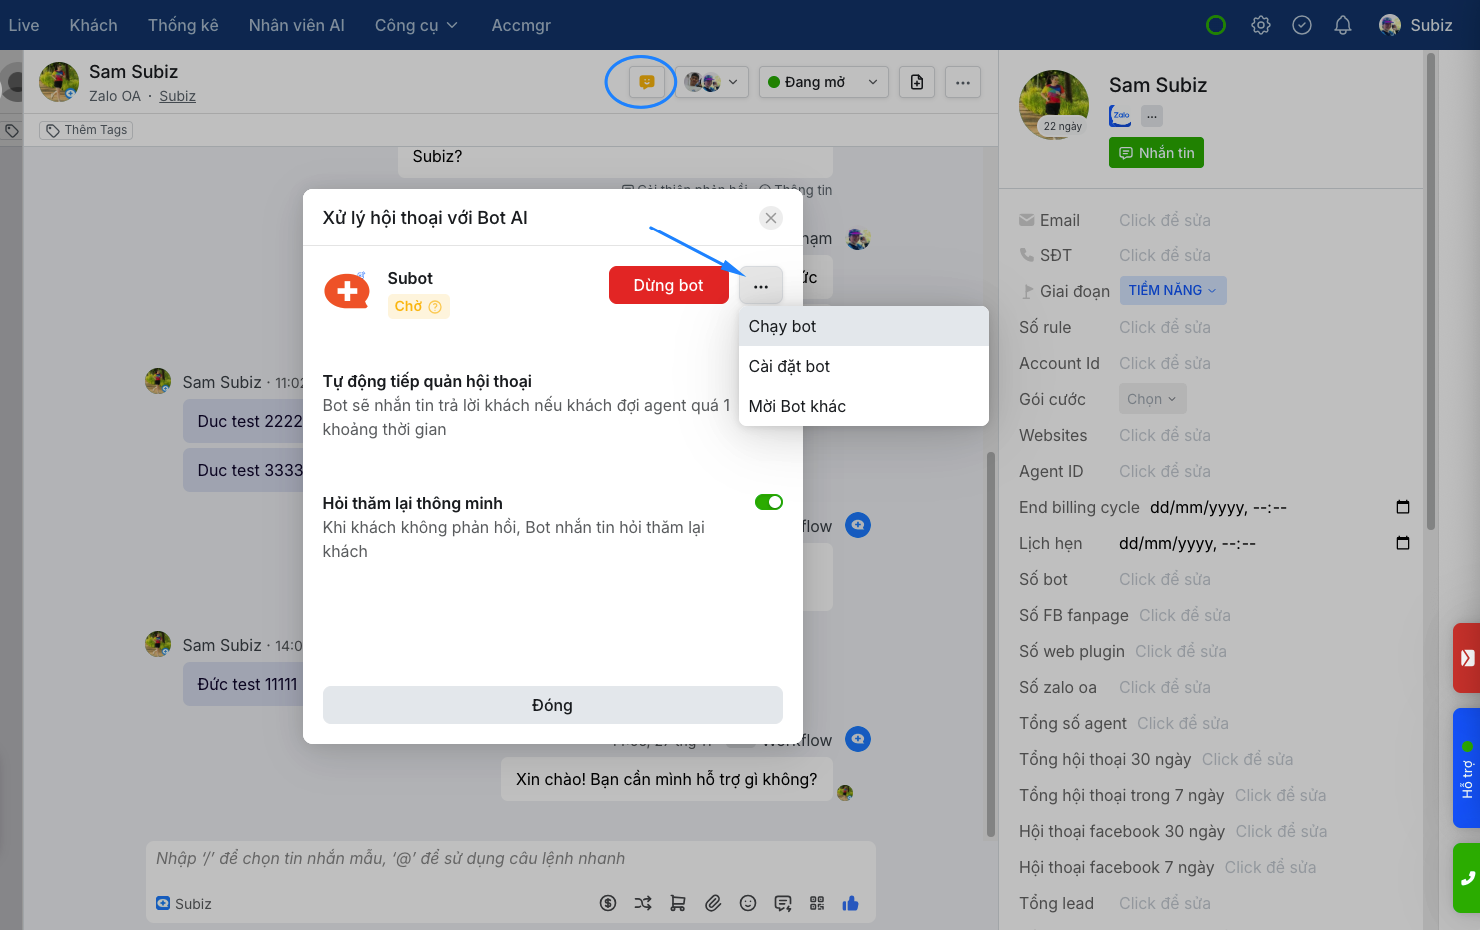Click the yellow Bot AI icon in chat header
This screenshot has height=930, width=1480.
(x=646, y=82)
